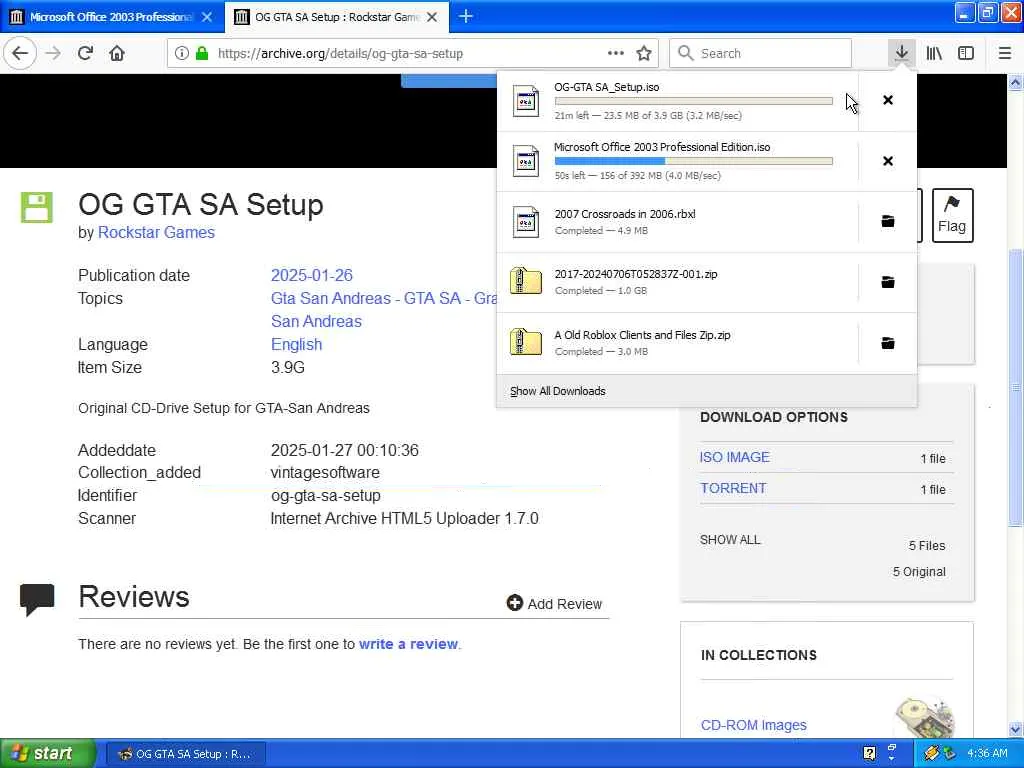Viewport: 1024px width, 768px height.
Task: Focus the browser Search field
Action: [x=760, y=53]
